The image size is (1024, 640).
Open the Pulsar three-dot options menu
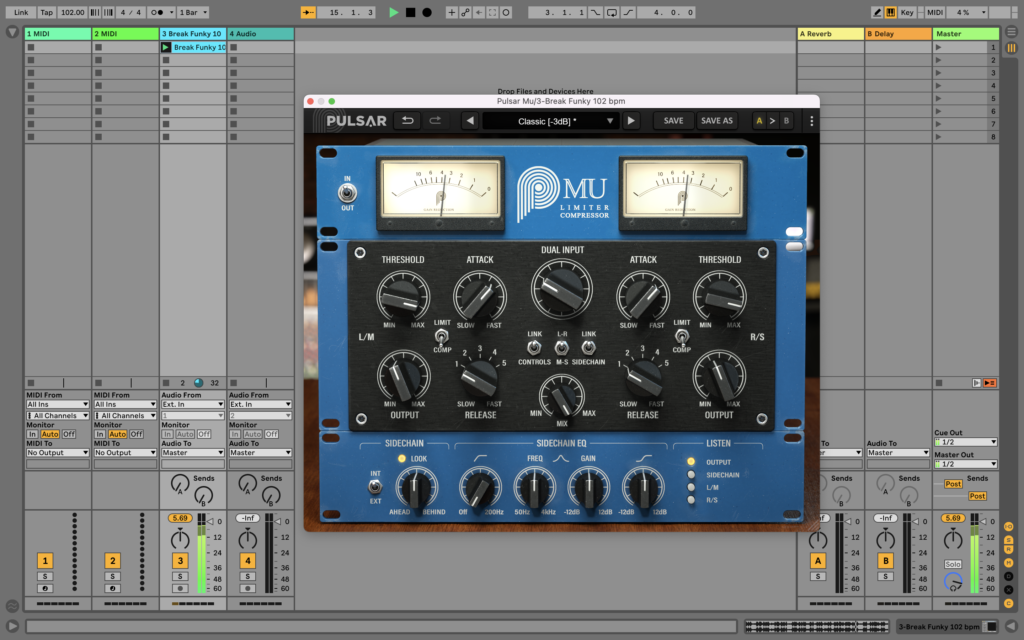coord(811,121)
